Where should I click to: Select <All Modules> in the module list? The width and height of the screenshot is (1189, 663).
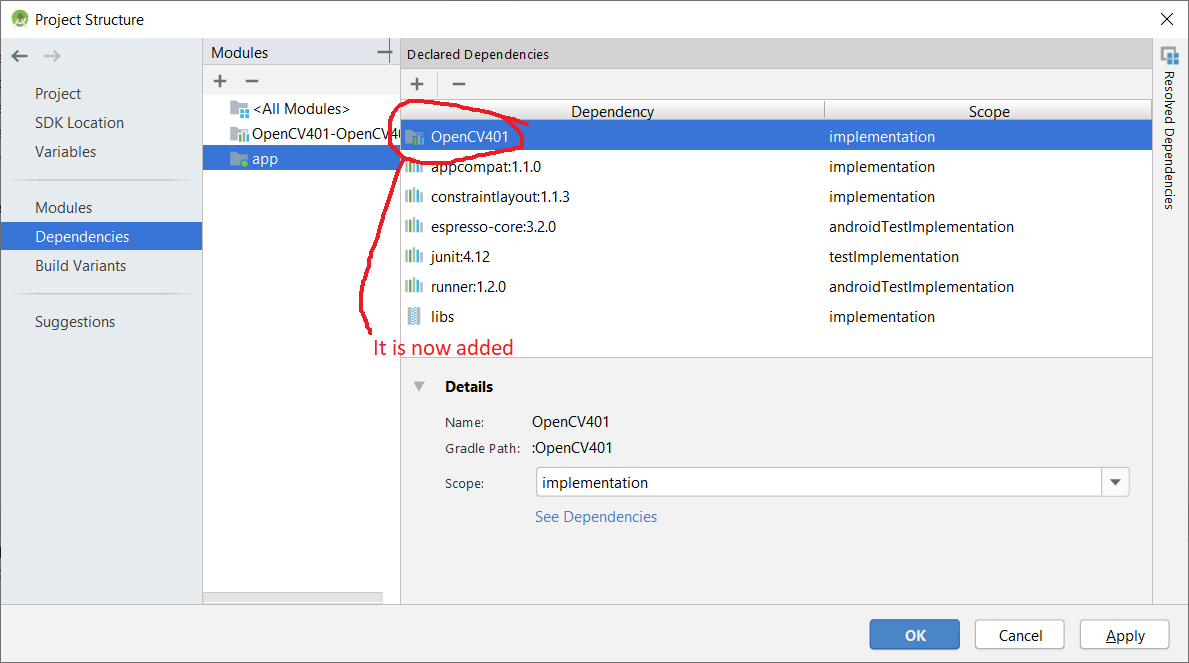[300, 108]
